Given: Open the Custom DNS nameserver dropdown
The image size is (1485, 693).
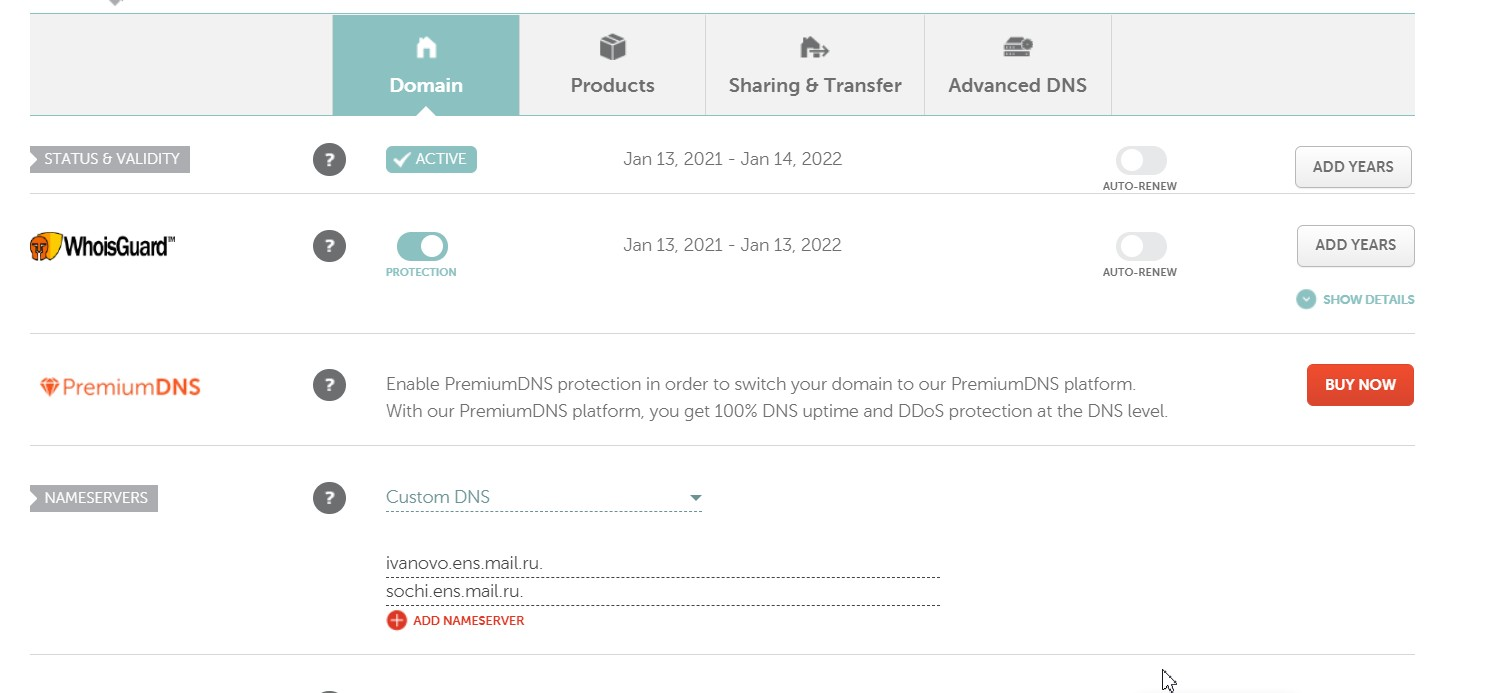Looking at the screenshot, I should [x=543, y=498].
